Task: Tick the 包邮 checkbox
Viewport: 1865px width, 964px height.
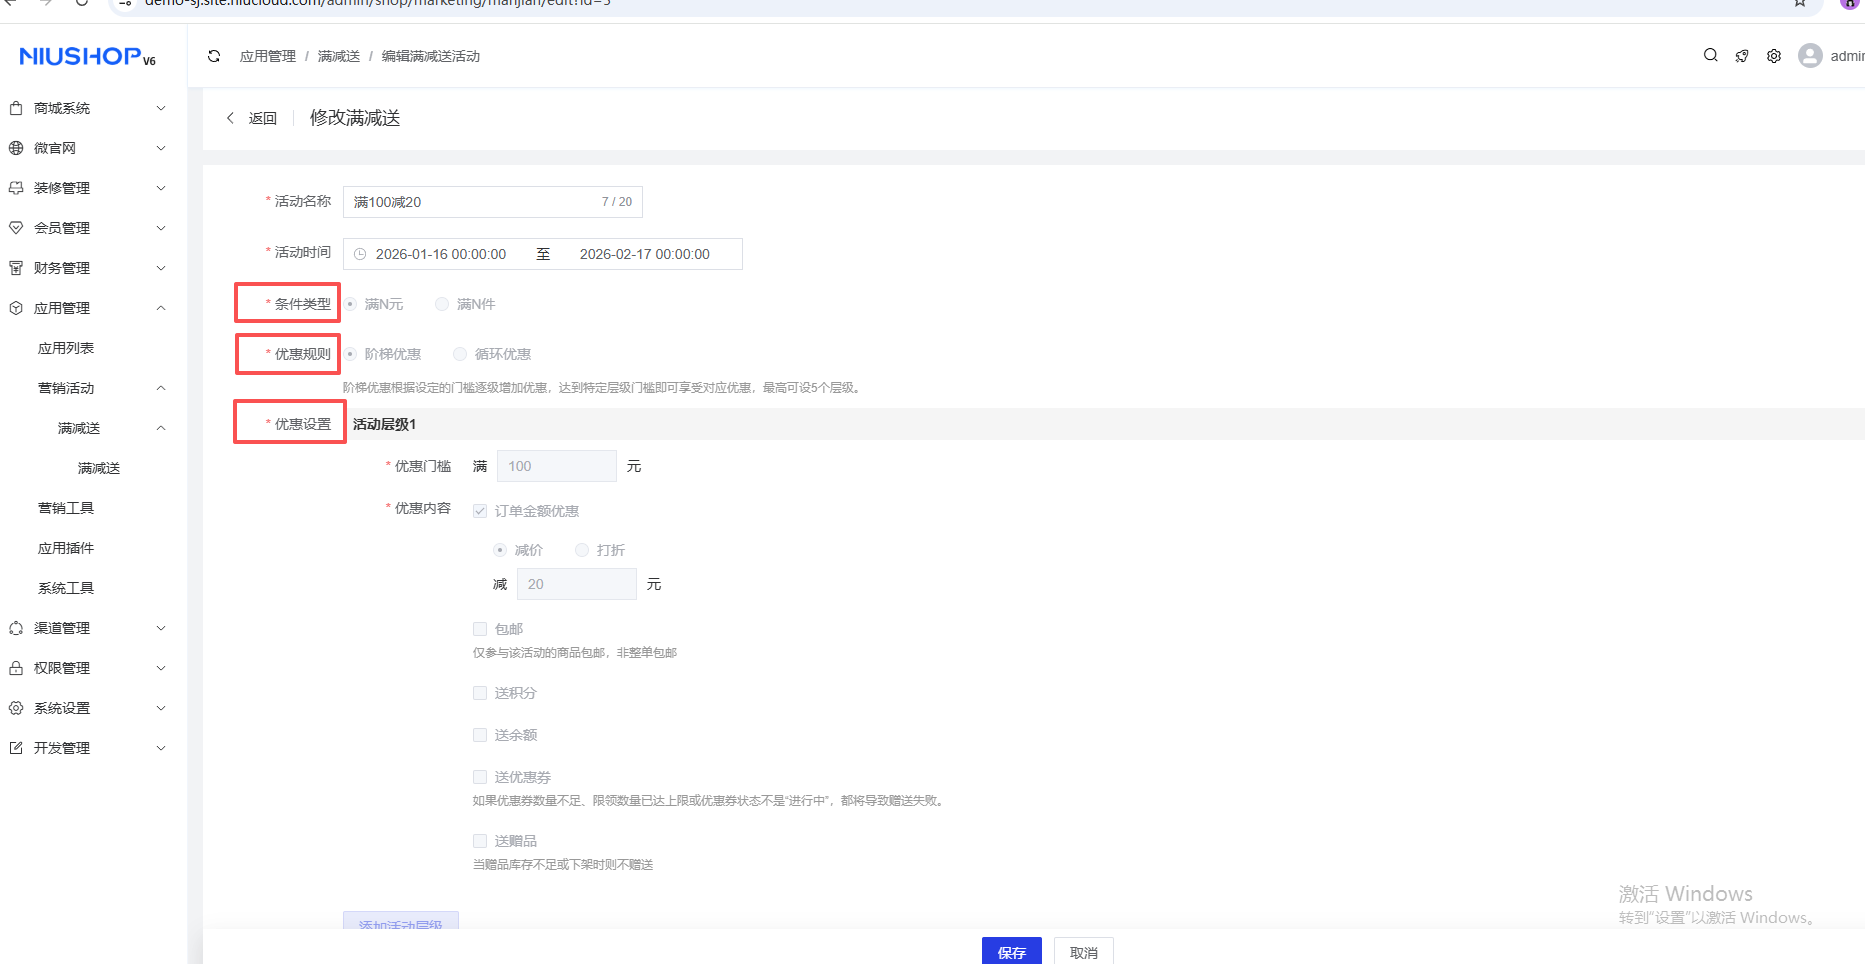Action: (x=480, y=629)
